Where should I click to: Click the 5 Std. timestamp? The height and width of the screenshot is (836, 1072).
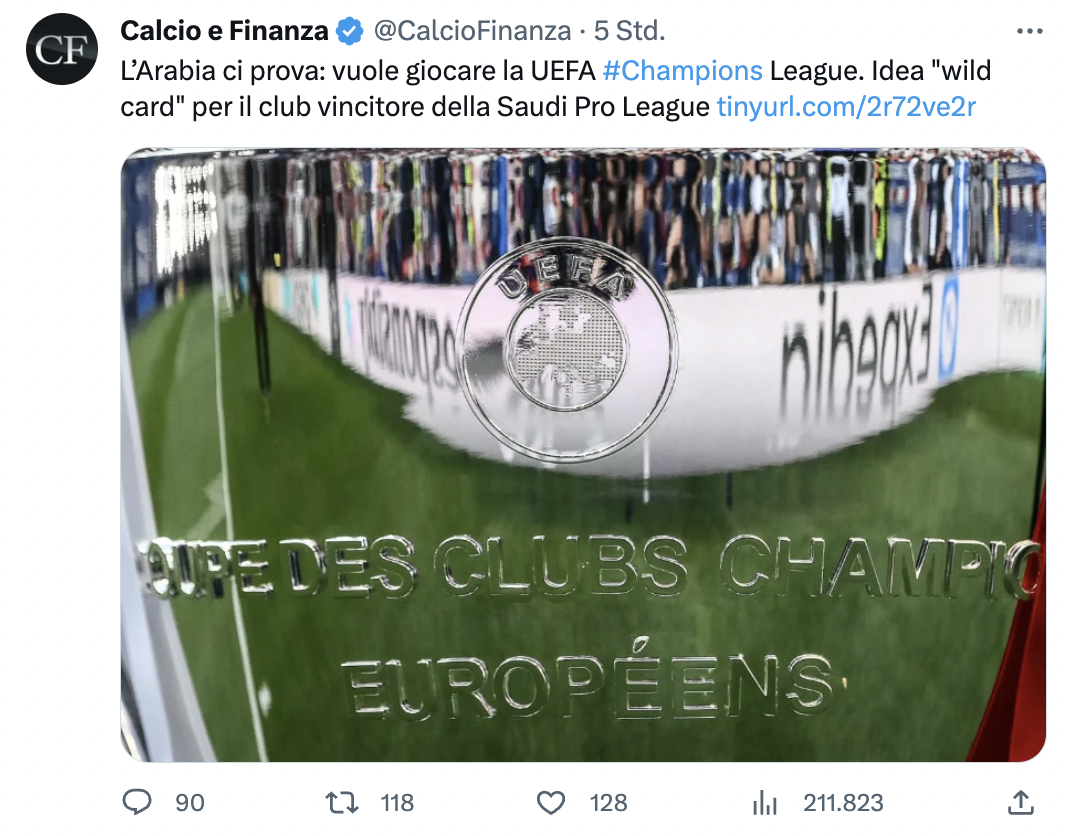point(630,31)
